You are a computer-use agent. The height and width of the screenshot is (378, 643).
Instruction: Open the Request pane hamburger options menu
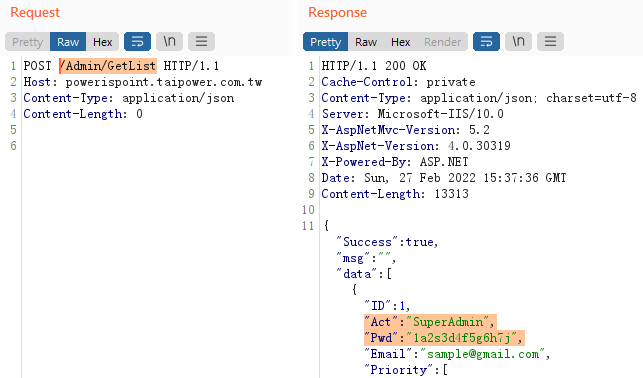point(201,41)
